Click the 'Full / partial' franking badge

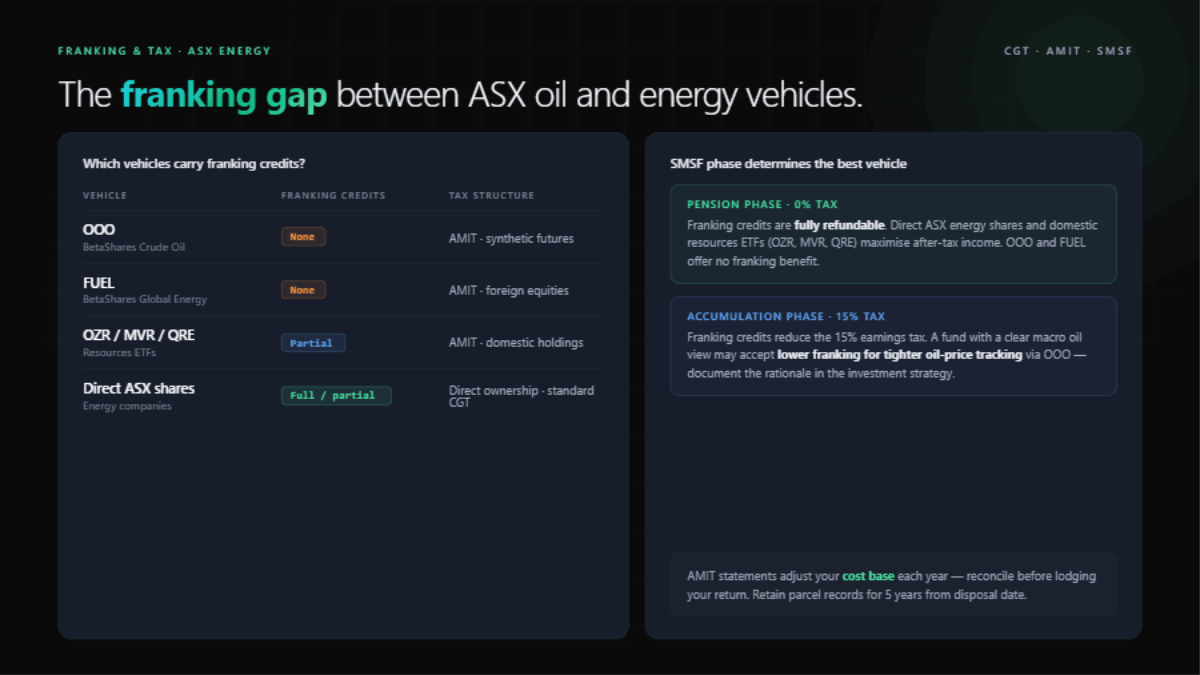click(x=336, y=395)
